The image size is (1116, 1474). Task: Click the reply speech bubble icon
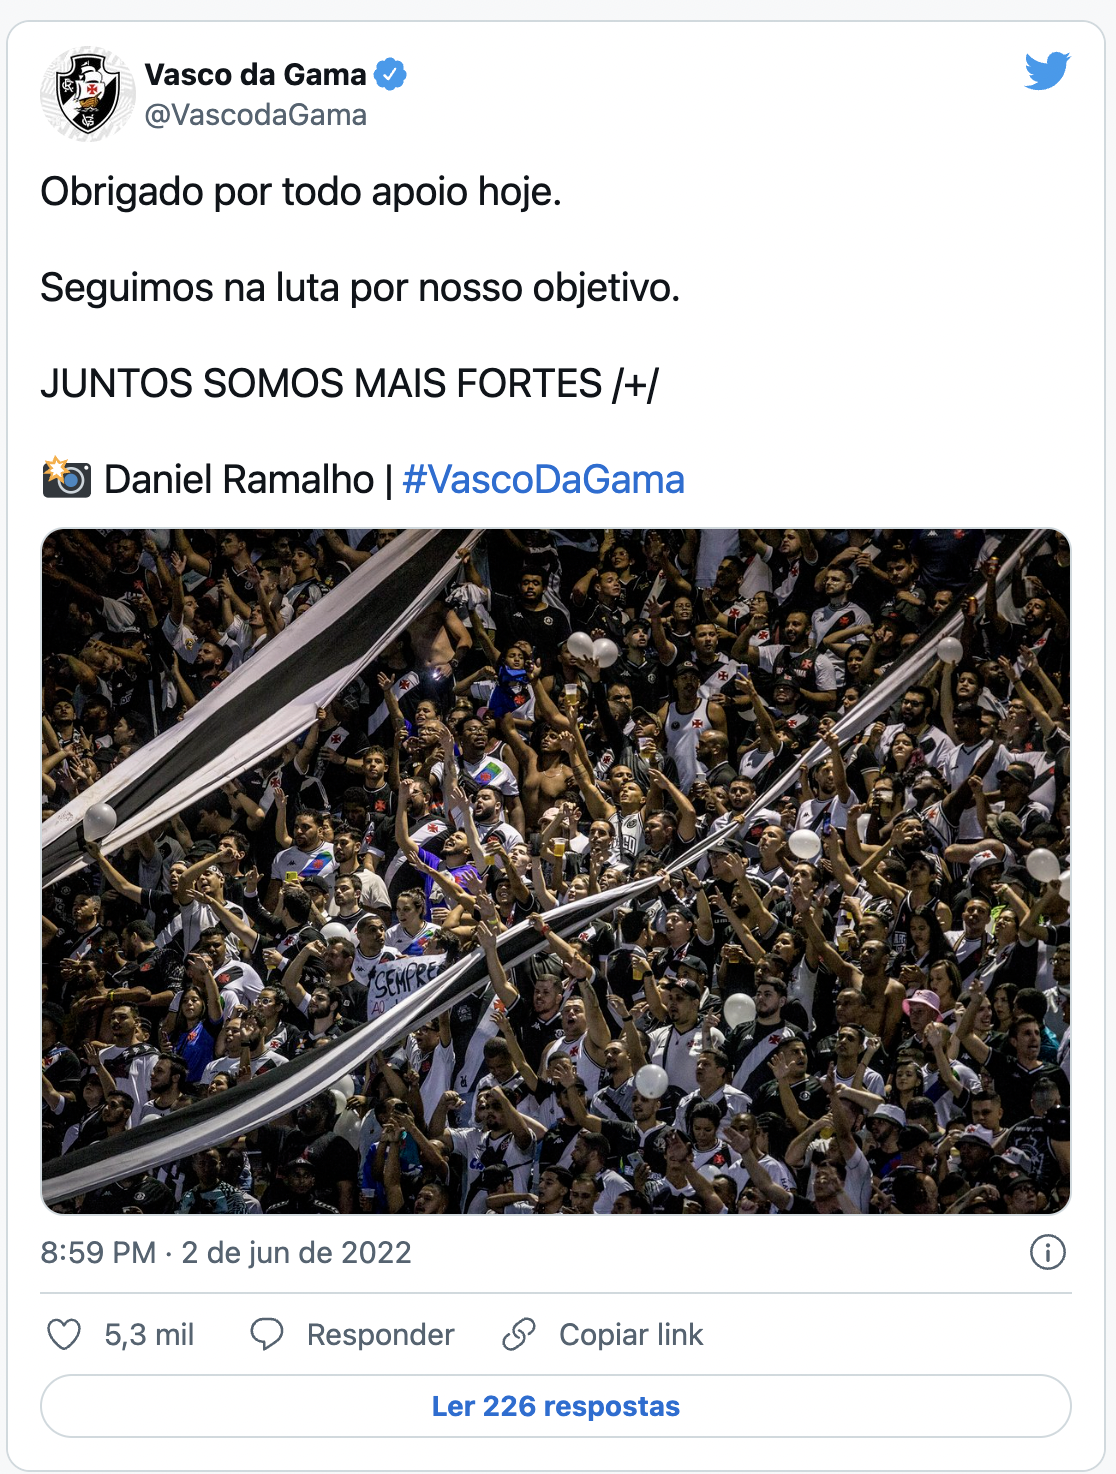(x=267, y=1334)
